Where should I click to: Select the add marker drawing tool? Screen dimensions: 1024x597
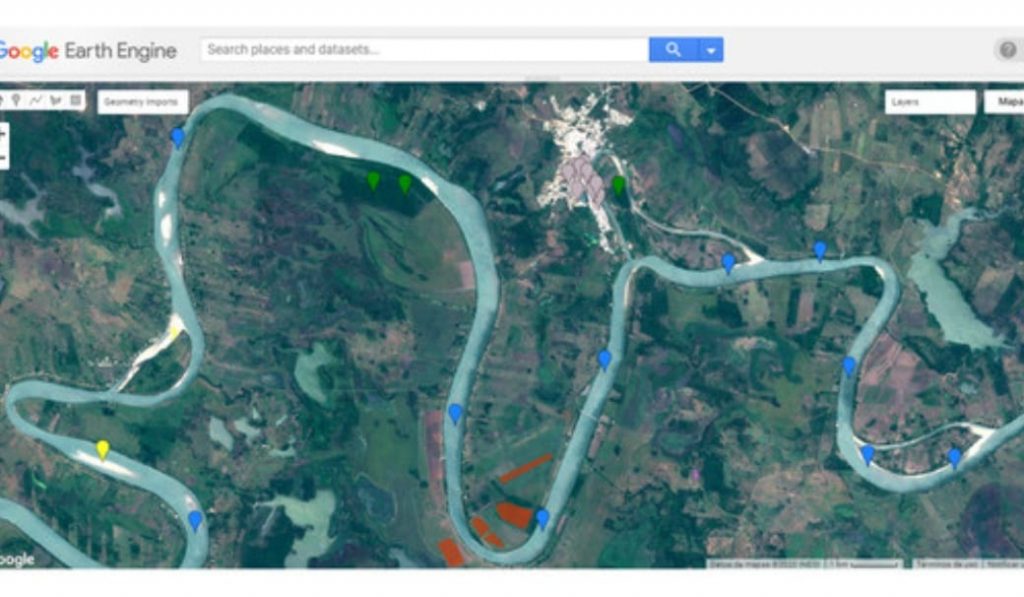pyautogui.click(x=16, y=101)
